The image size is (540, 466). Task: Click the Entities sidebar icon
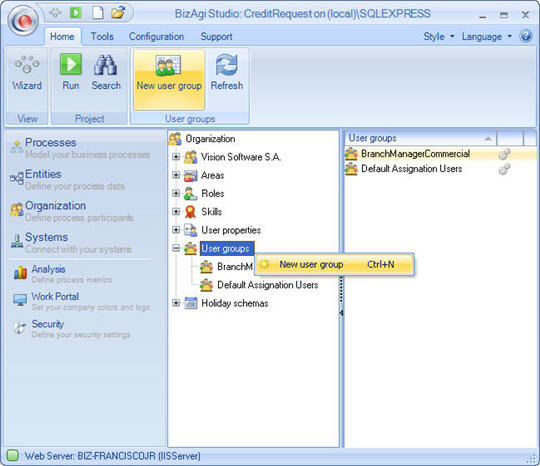coord(16,178)
